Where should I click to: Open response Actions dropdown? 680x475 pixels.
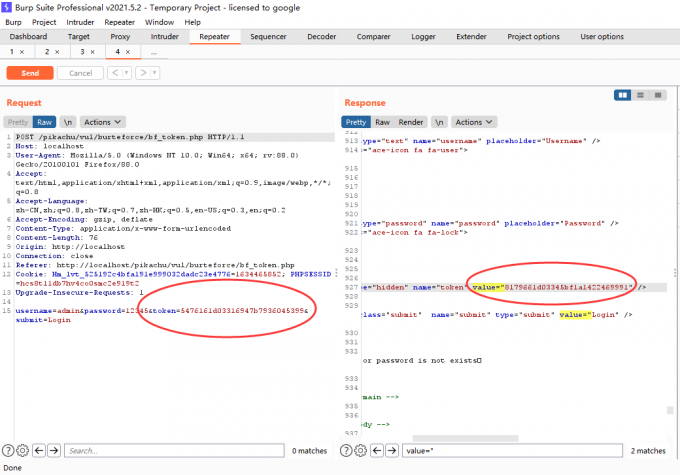[x=474, y=122]
